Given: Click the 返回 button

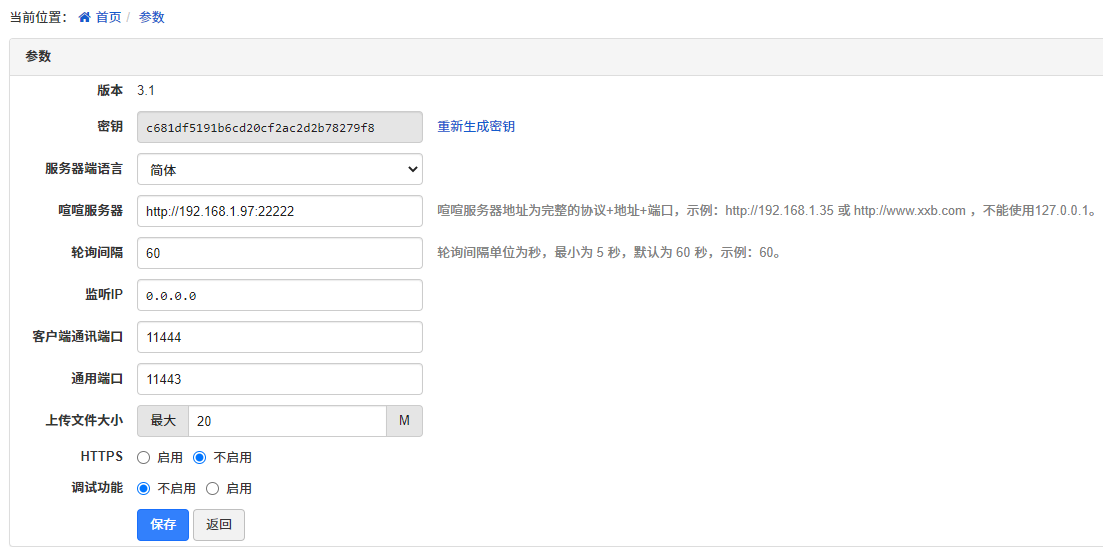Looking at the screenshot, I should click(x=218, y=525).
